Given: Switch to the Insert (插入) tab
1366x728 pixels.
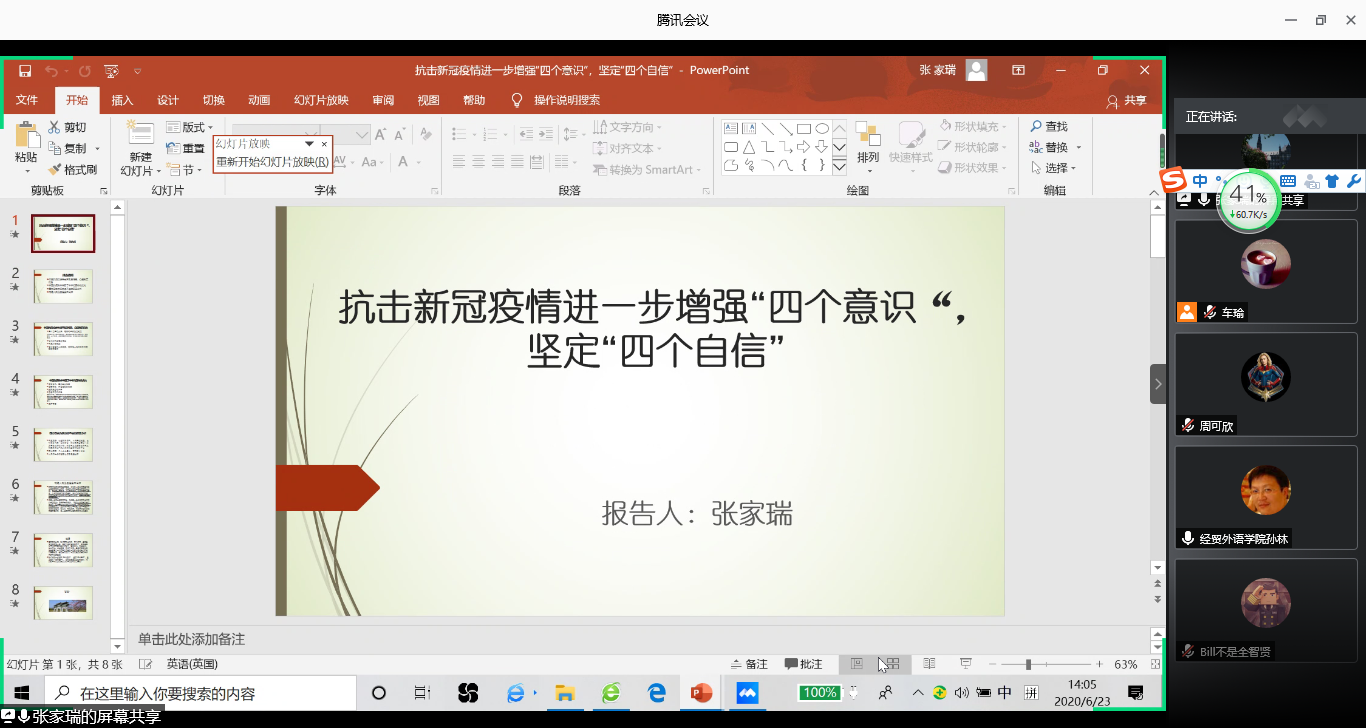Looking at the screenshot, I should (122, 100).
